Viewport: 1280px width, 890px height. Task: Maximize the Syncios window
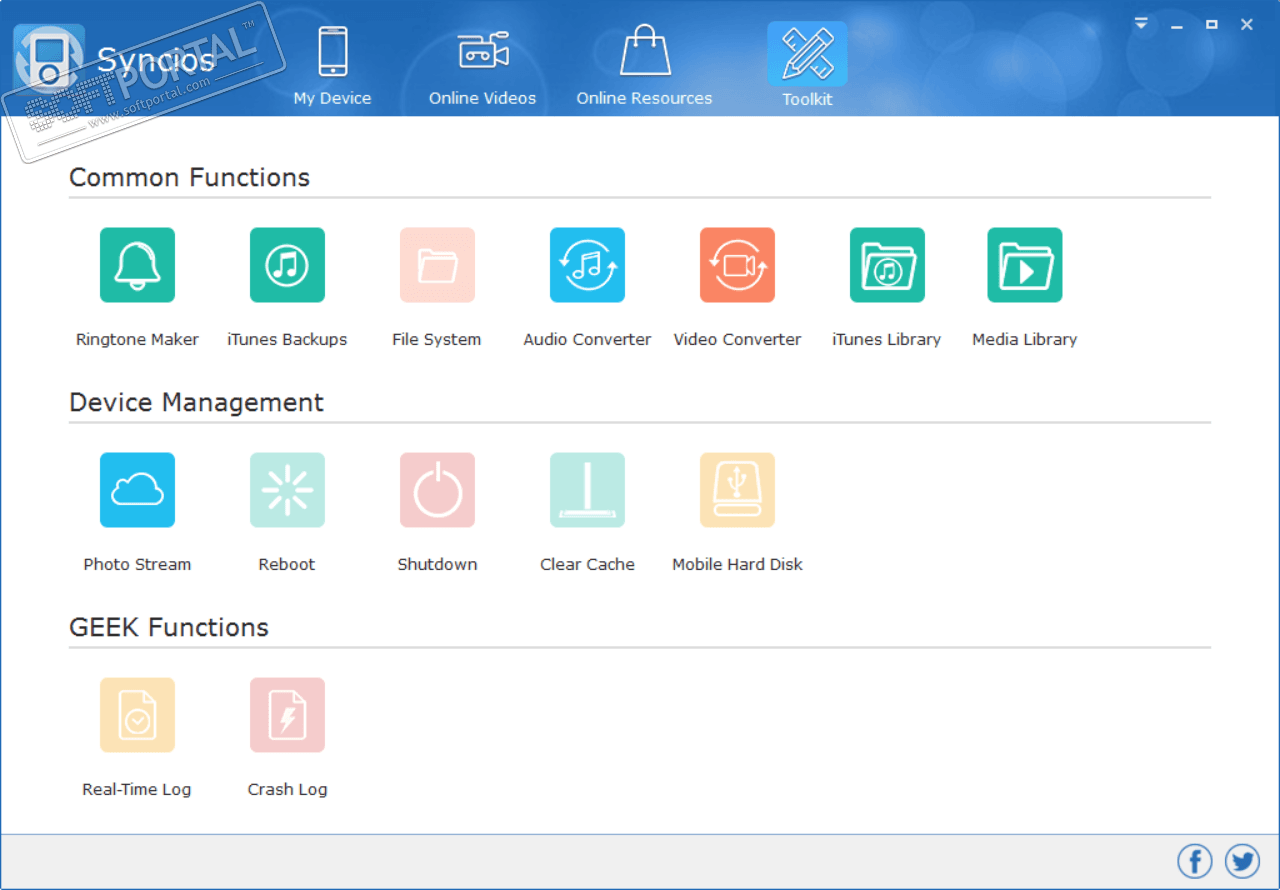(1212, 25)
